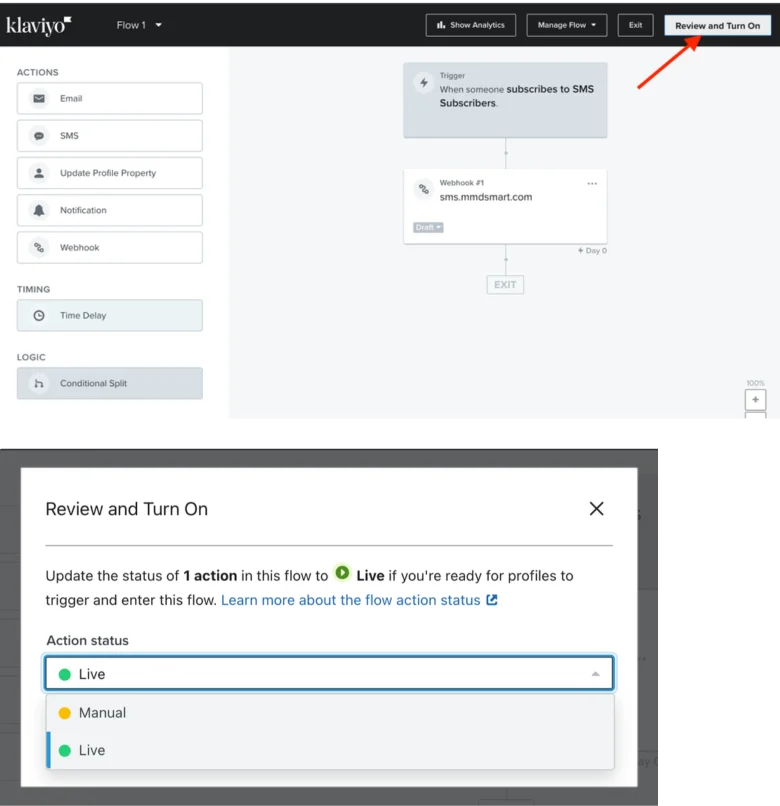Select the SMS action speech bubble icon
Image resolution: width=780 pixels, height=806 pixels.
[x=39, y=136]
